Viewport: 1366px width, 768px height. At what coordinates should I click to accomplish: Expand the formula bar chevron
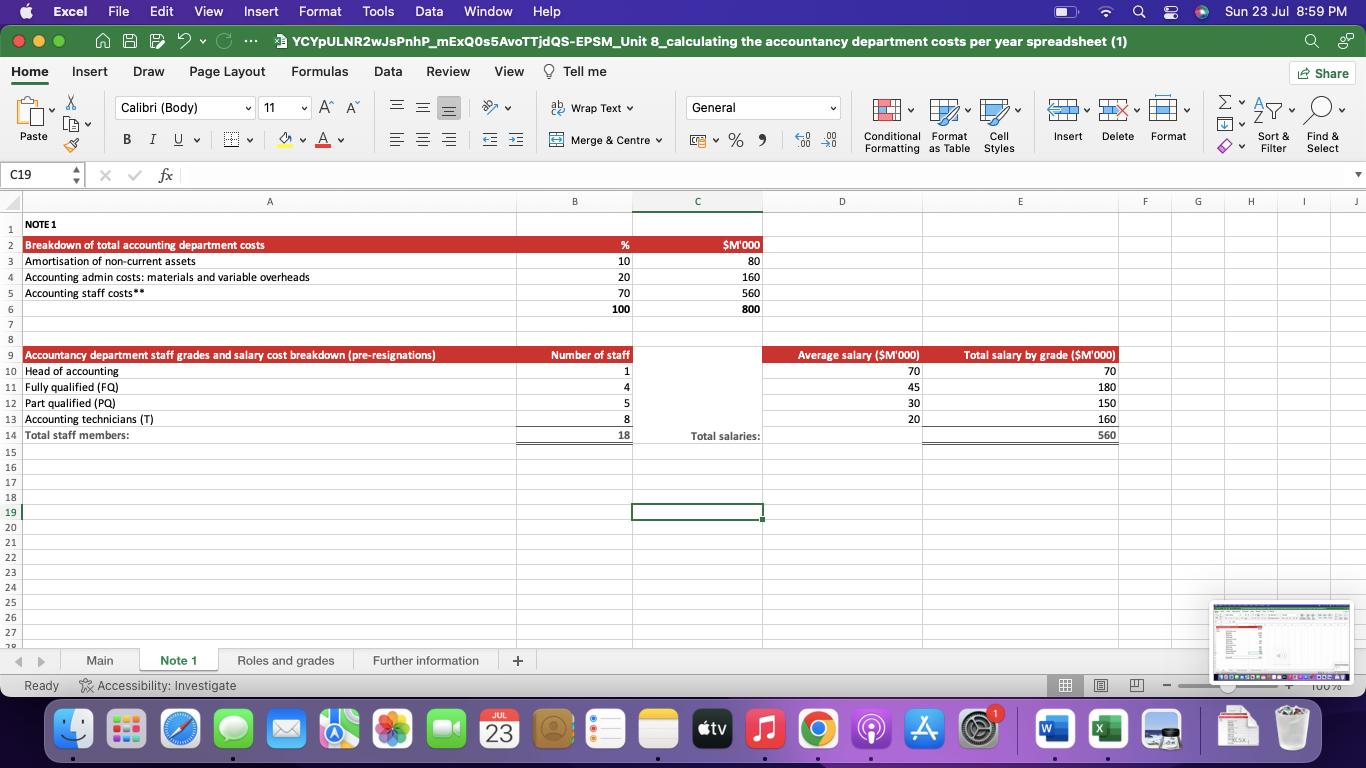pos(1357,175)
